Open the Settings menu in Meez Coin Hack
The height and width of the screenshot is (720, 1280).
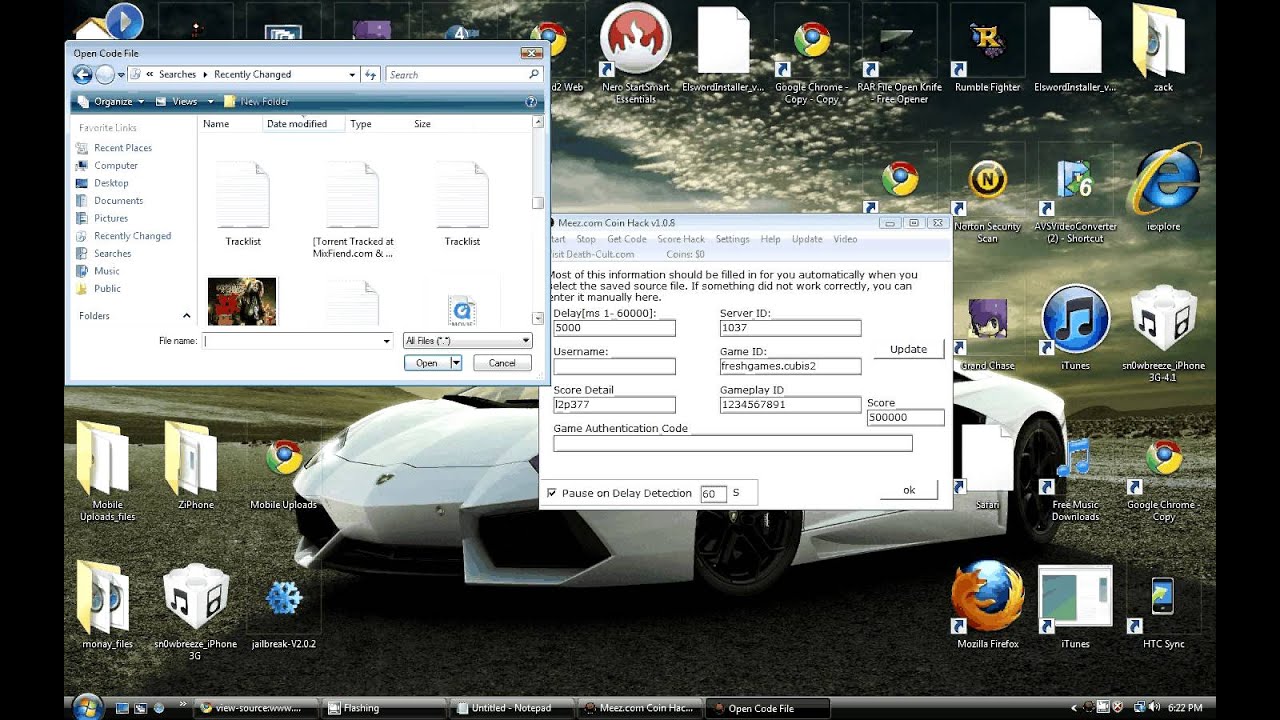click(732, 239)
